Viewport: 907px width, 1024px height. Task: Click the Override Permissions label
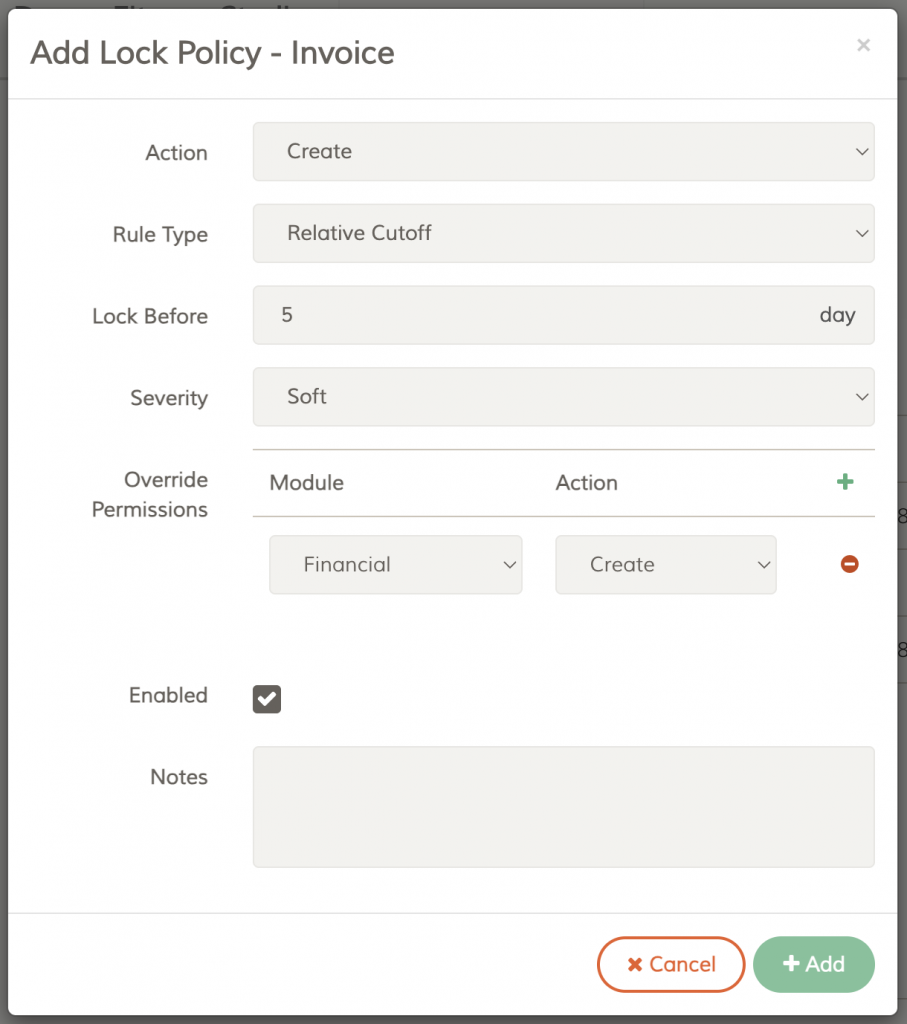click(150, 494)
